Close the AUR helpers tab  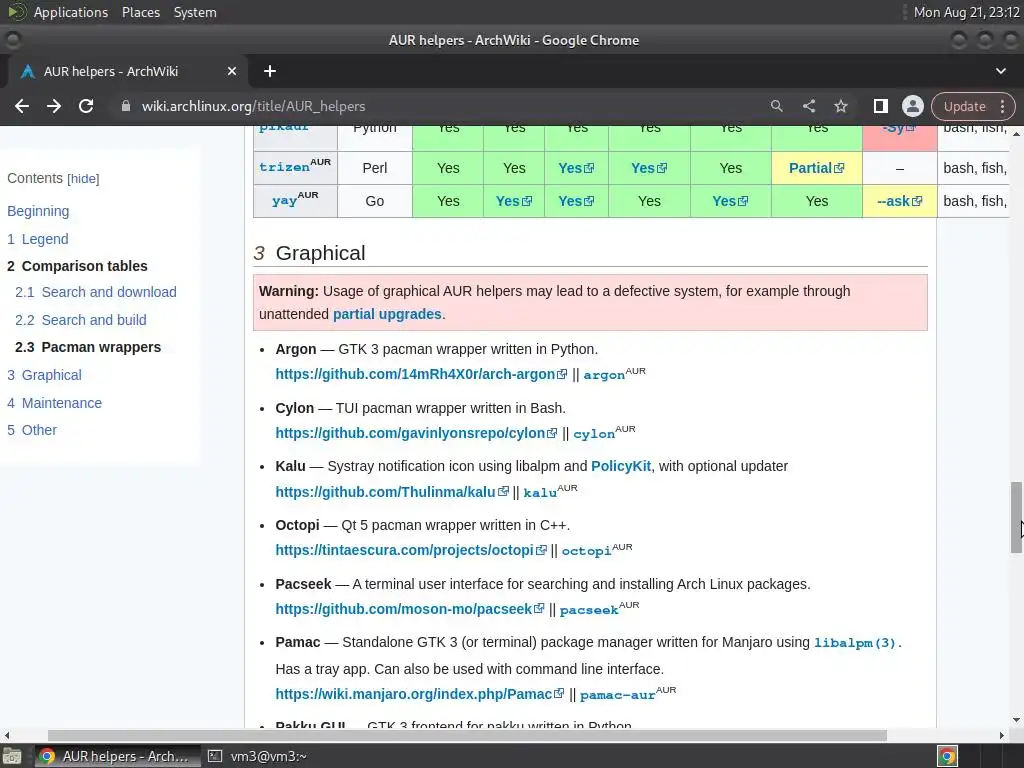[232, 71]
